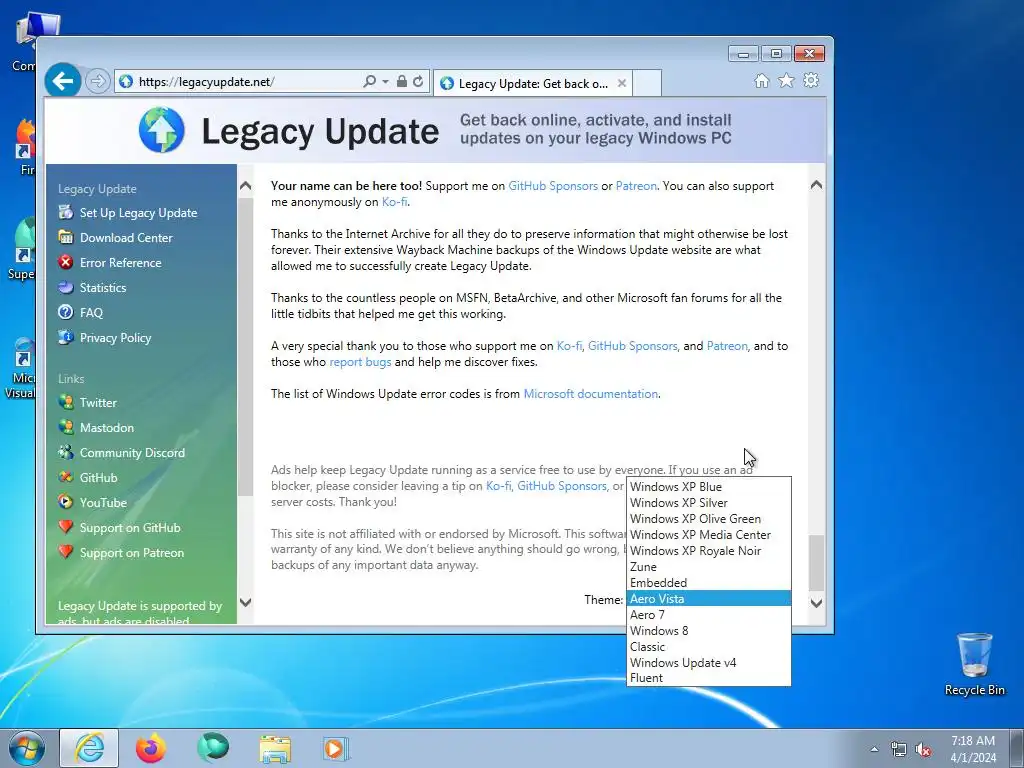Select Windows Update v4 theme

[x=709, y=663]
